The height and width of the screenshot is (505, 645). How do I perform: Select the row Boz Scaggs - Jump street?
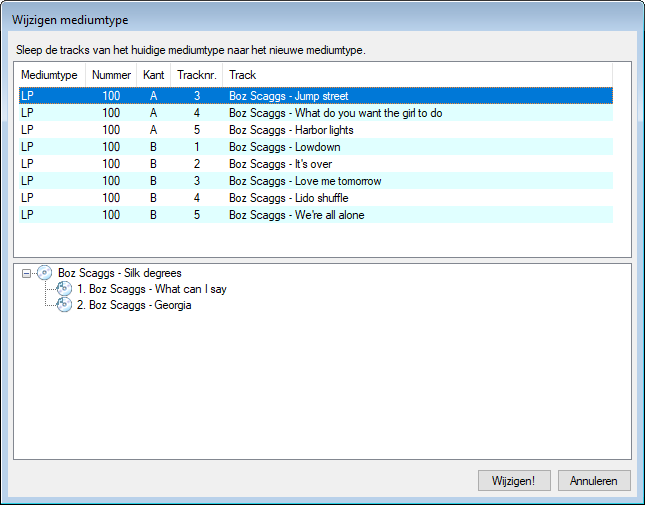coord(316,96)
